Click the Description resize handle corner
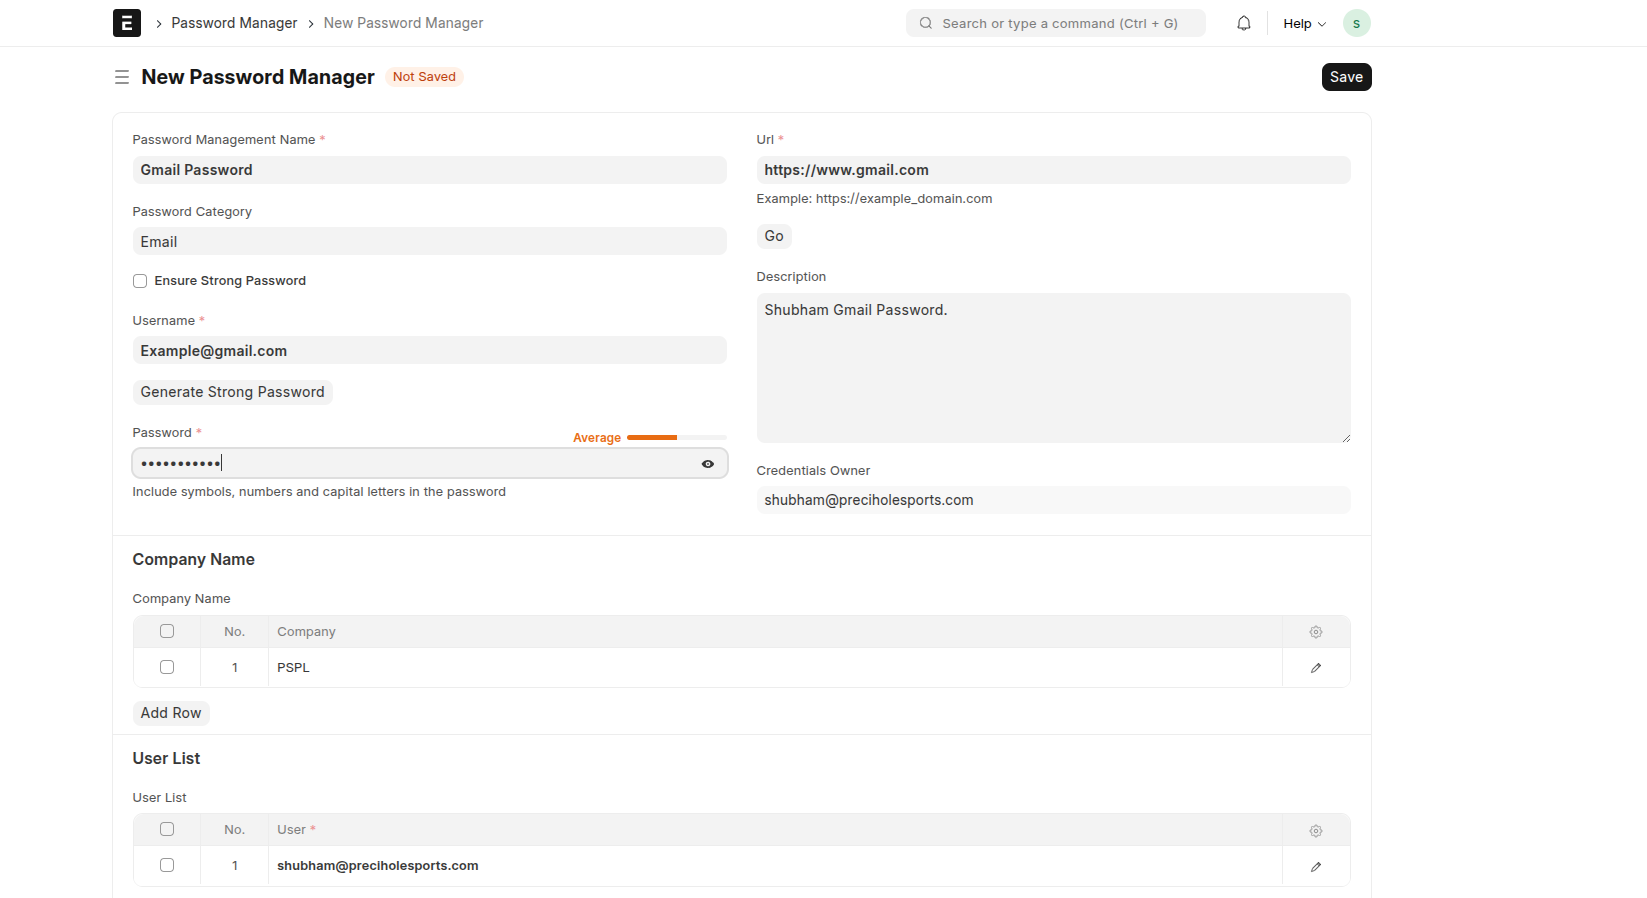Viewport: 1647px width, 898px height. 1346,438
